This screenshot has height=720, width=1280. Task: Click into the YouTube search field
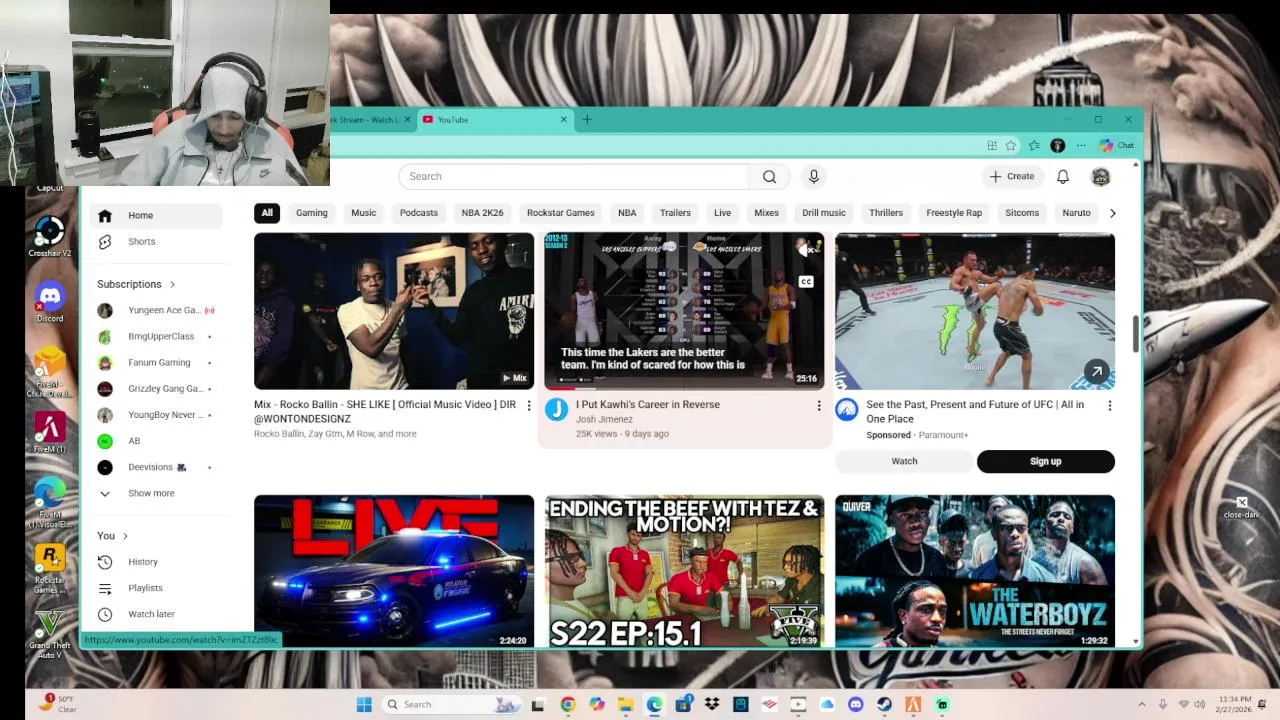(573, 176)
